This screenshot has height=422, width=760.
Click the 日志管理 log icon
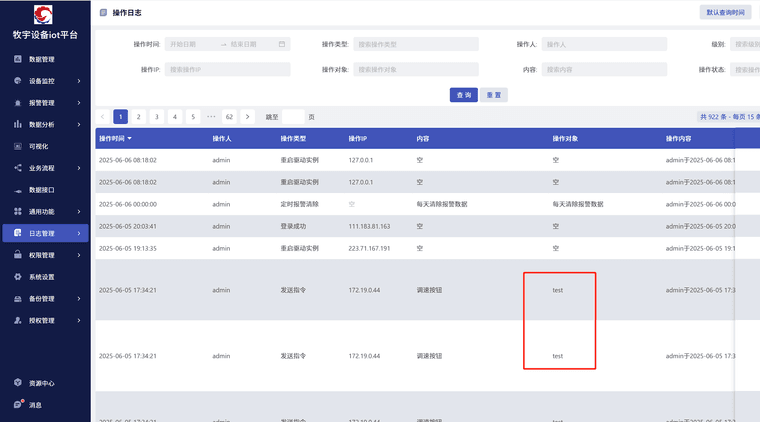coord(17,233)
